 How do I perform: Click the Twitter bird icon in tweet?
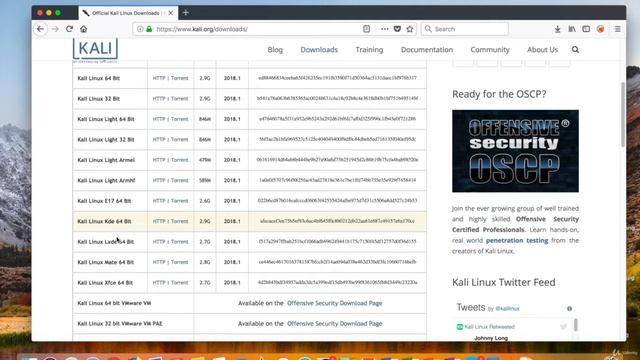pyautogui.click(x=564, y=327)
